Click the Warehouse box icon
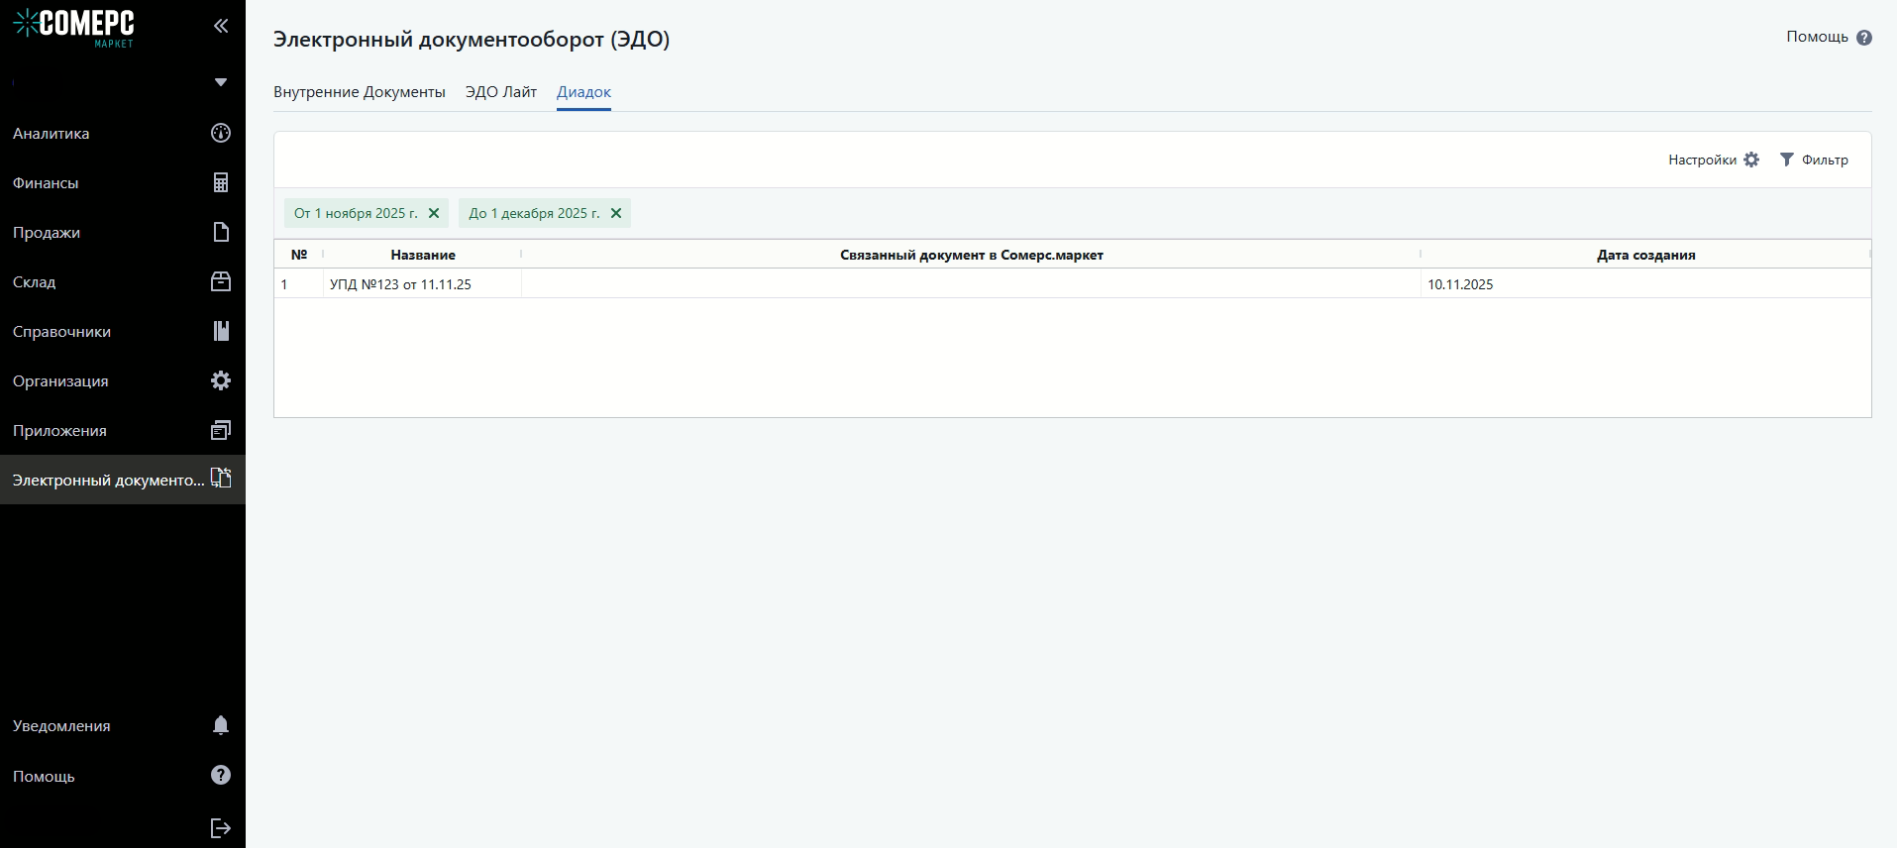 (221, 282)
